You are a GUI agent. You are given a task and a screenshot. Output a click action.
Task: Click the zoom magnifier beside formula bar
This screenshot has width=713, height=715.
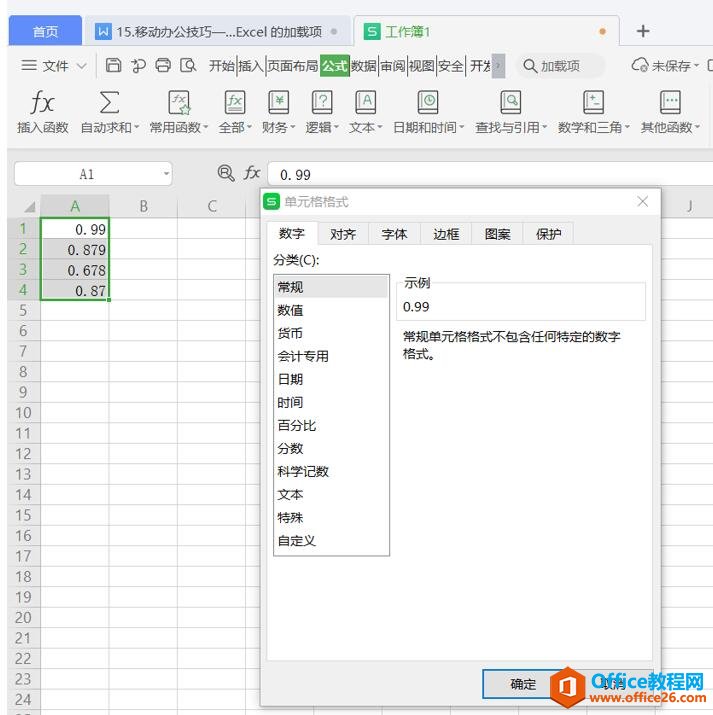click(x=226, y=173)
